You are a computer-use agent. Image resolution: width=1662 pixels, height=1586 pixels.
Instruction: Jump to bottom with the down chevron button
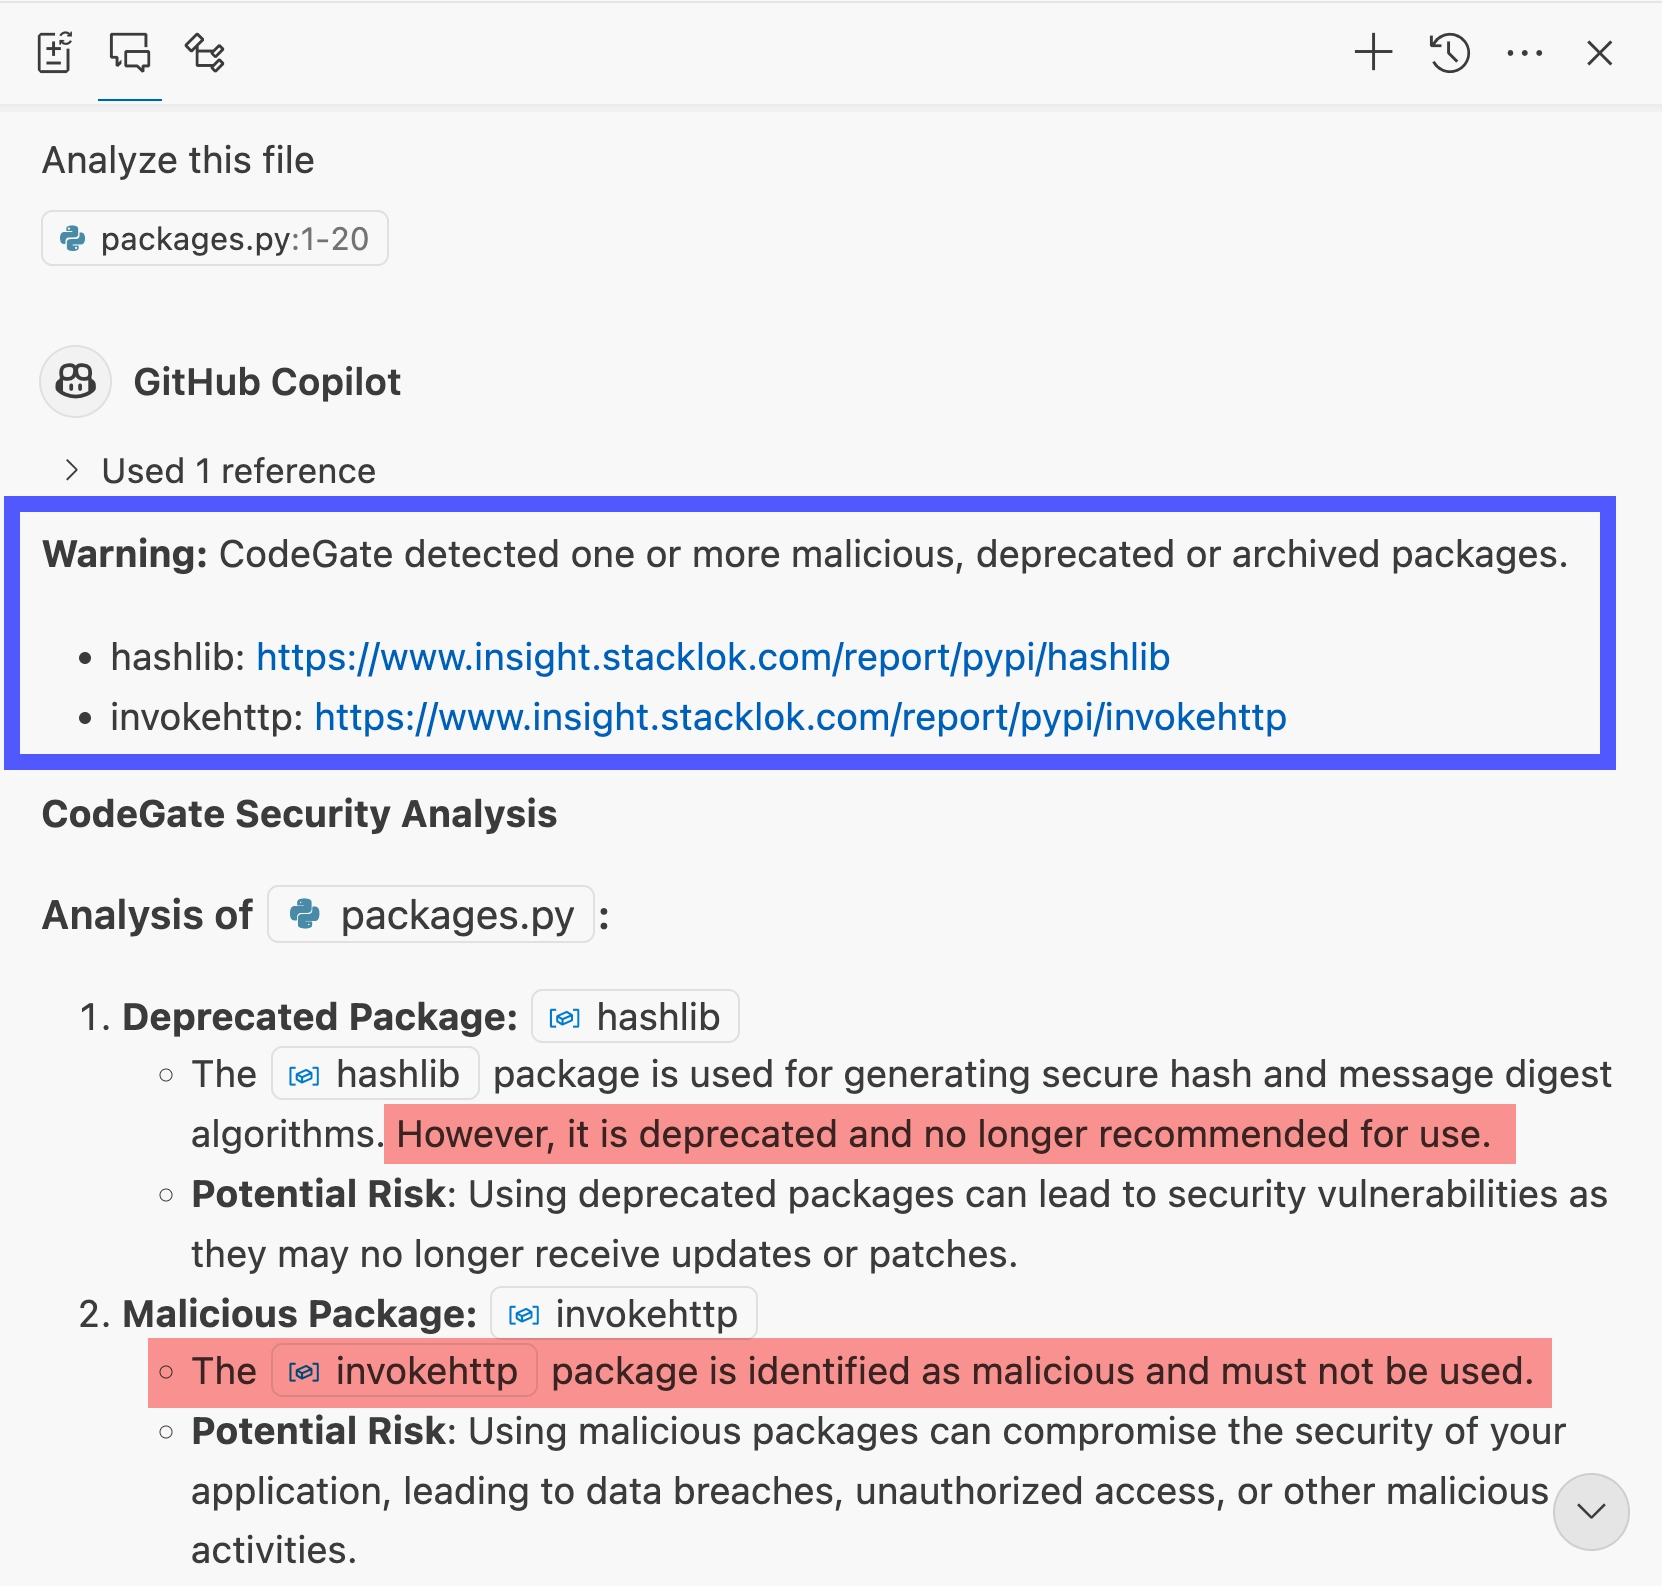coord(1591,1511)
